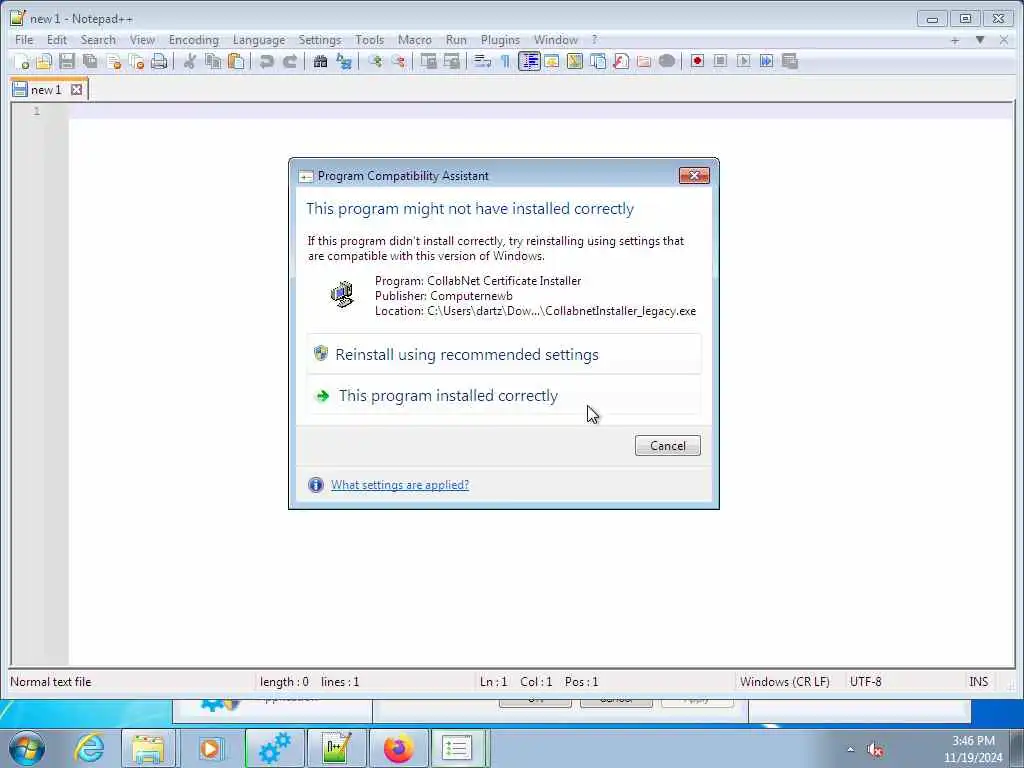Screen dimensions: 1024x768
Task: Click the Print toolbar icon
Action: pos(159,61)
